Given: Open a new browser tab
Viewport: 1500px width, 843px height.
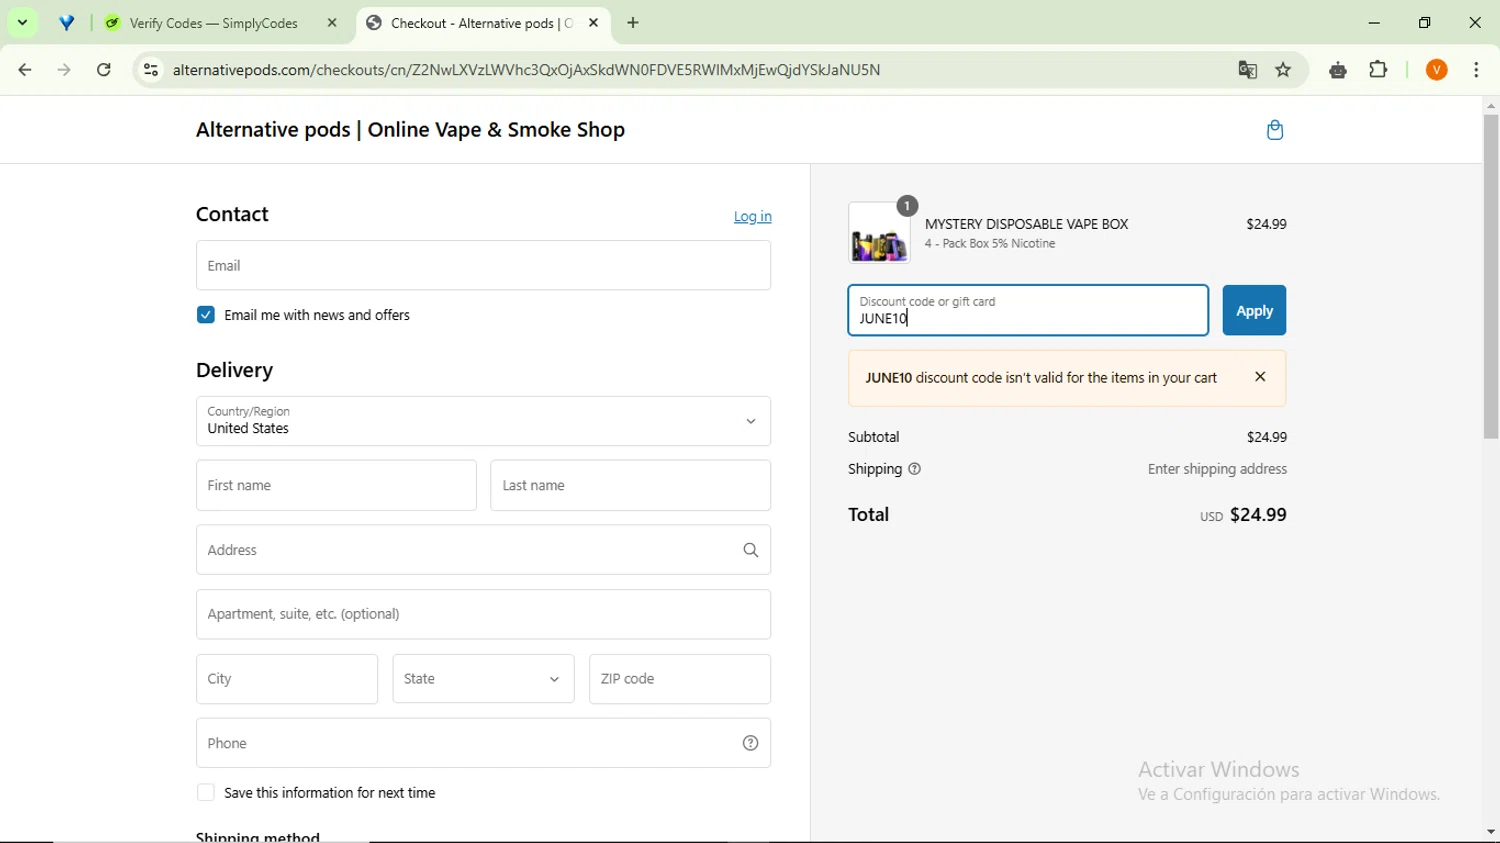Looking at the screenshot, I should click(x=633, y=23).
